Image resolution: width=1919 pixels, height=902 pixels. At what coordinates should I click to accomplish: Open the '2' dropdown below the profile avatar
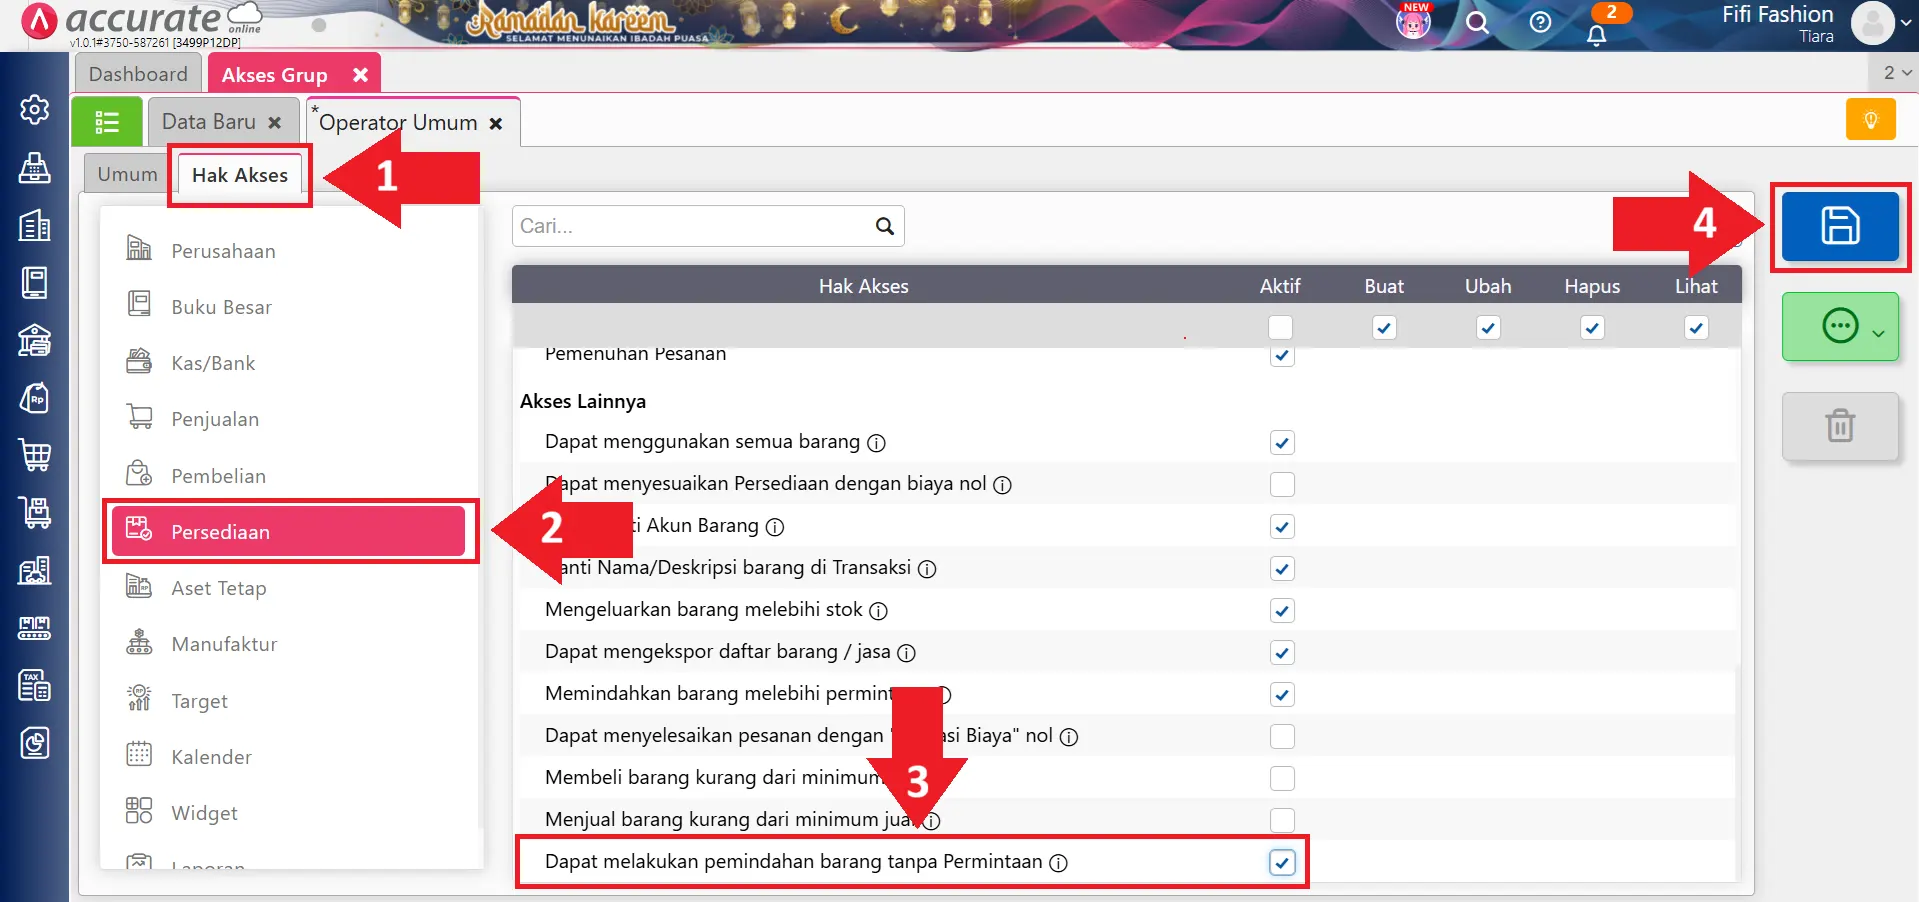coord(1892,71)
